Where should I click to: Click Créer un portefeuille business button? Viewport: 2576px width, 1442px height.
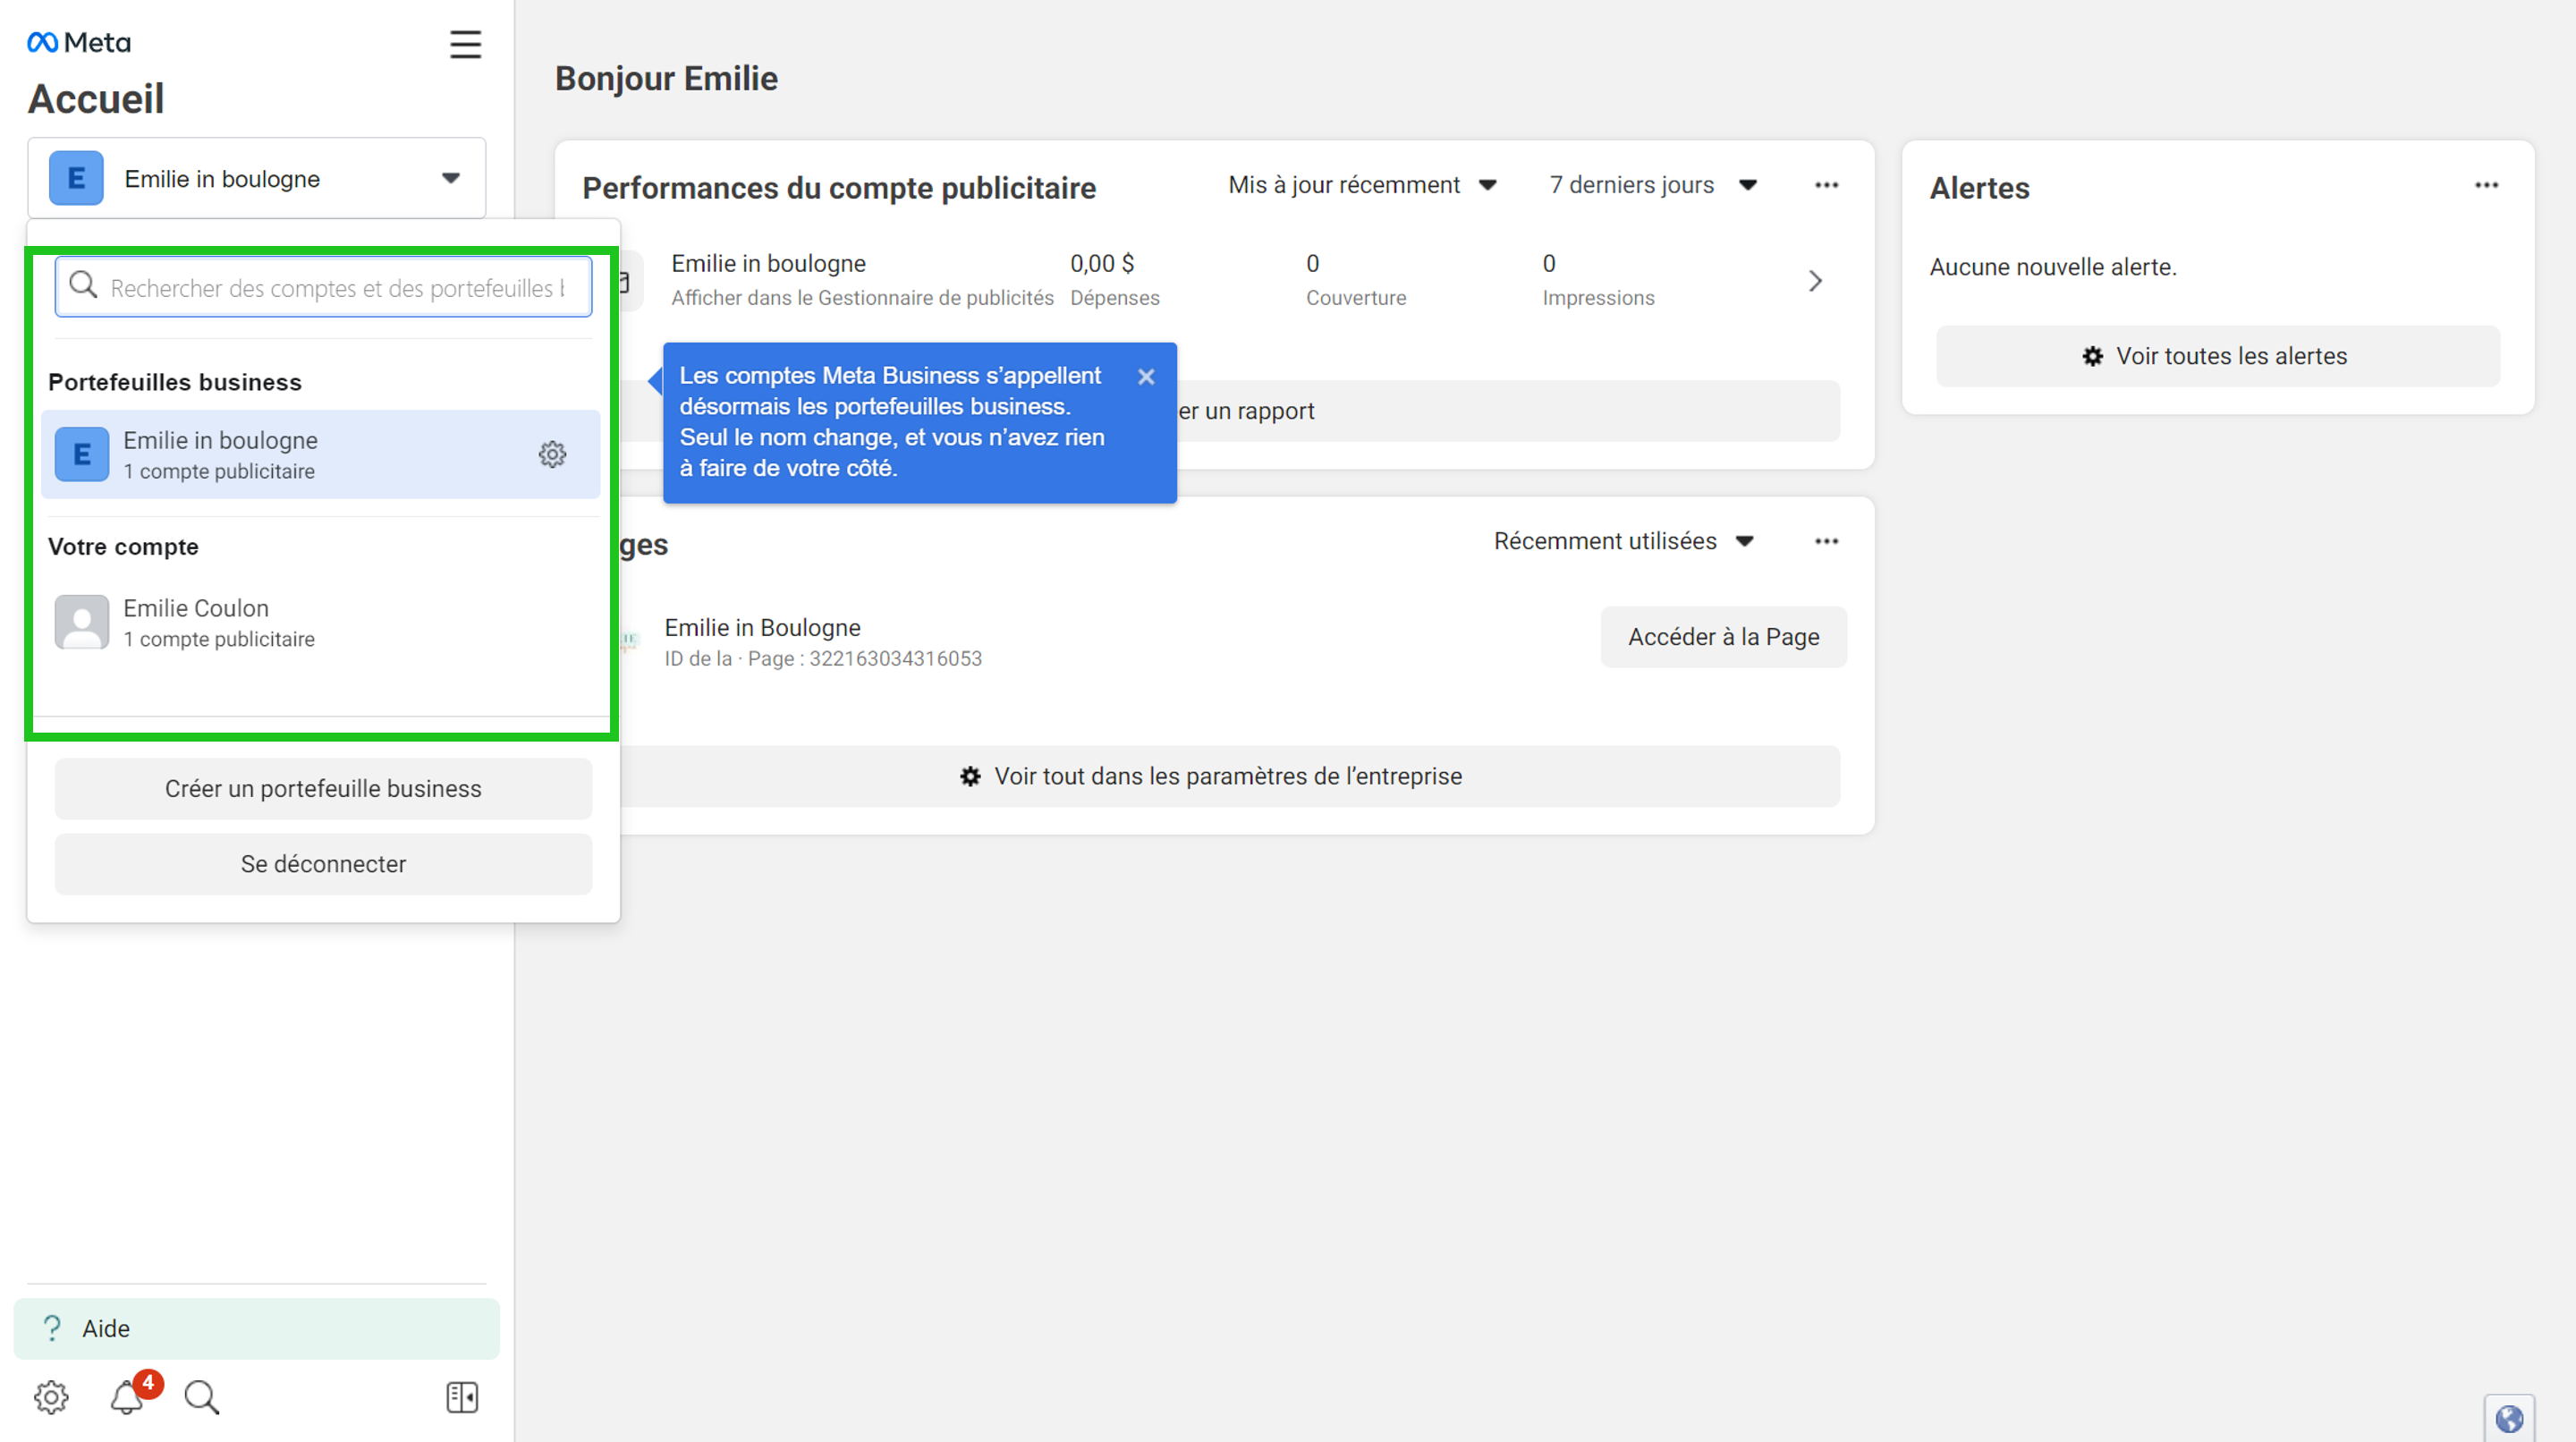click(x=323, y=788)
